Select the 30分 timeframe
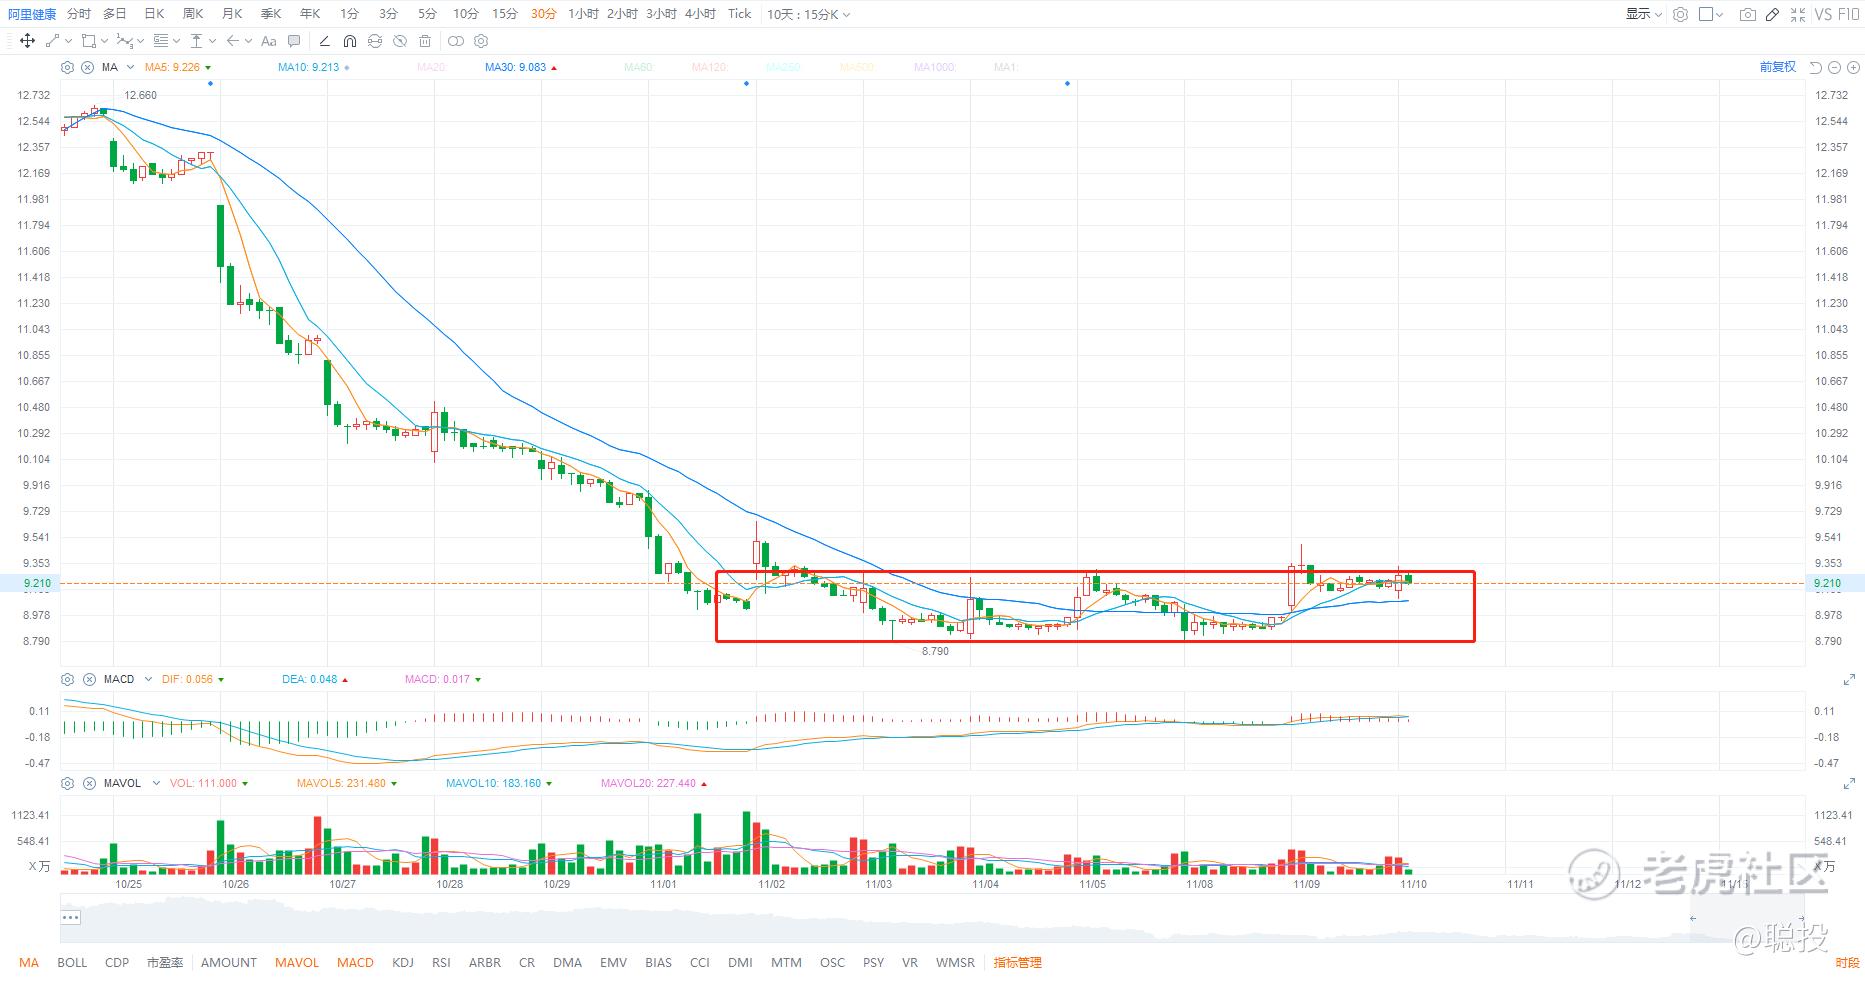This screenshot has height=981, width=1865. click(544, 14)
